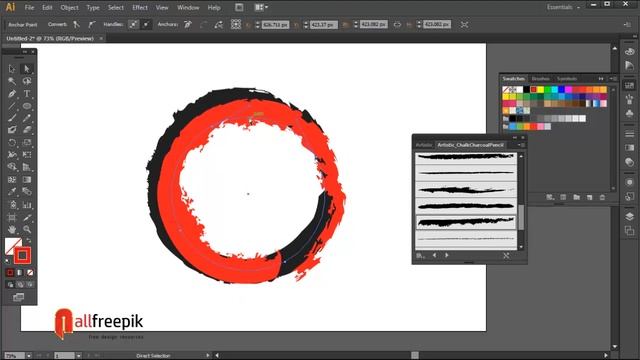Select the Shape Builder tool
This screenshot has height=360, width=640.
[12, 167]
